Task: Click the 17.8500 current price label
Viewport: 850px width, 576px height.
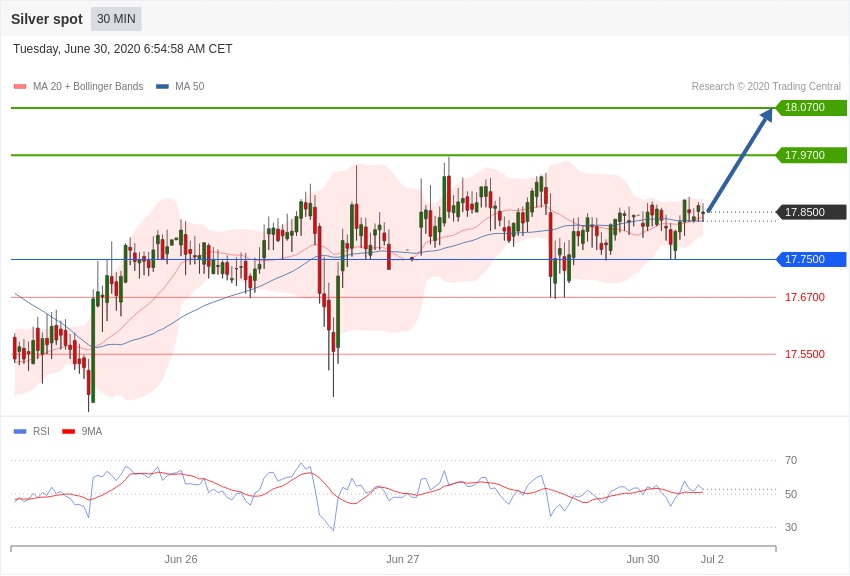Action: pos(810,212)
